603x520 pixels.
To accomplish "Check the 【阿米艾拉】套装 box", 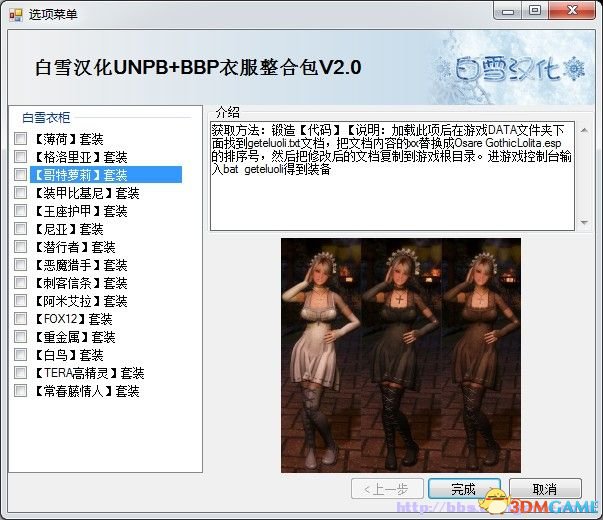I will (x=20, y=300).
